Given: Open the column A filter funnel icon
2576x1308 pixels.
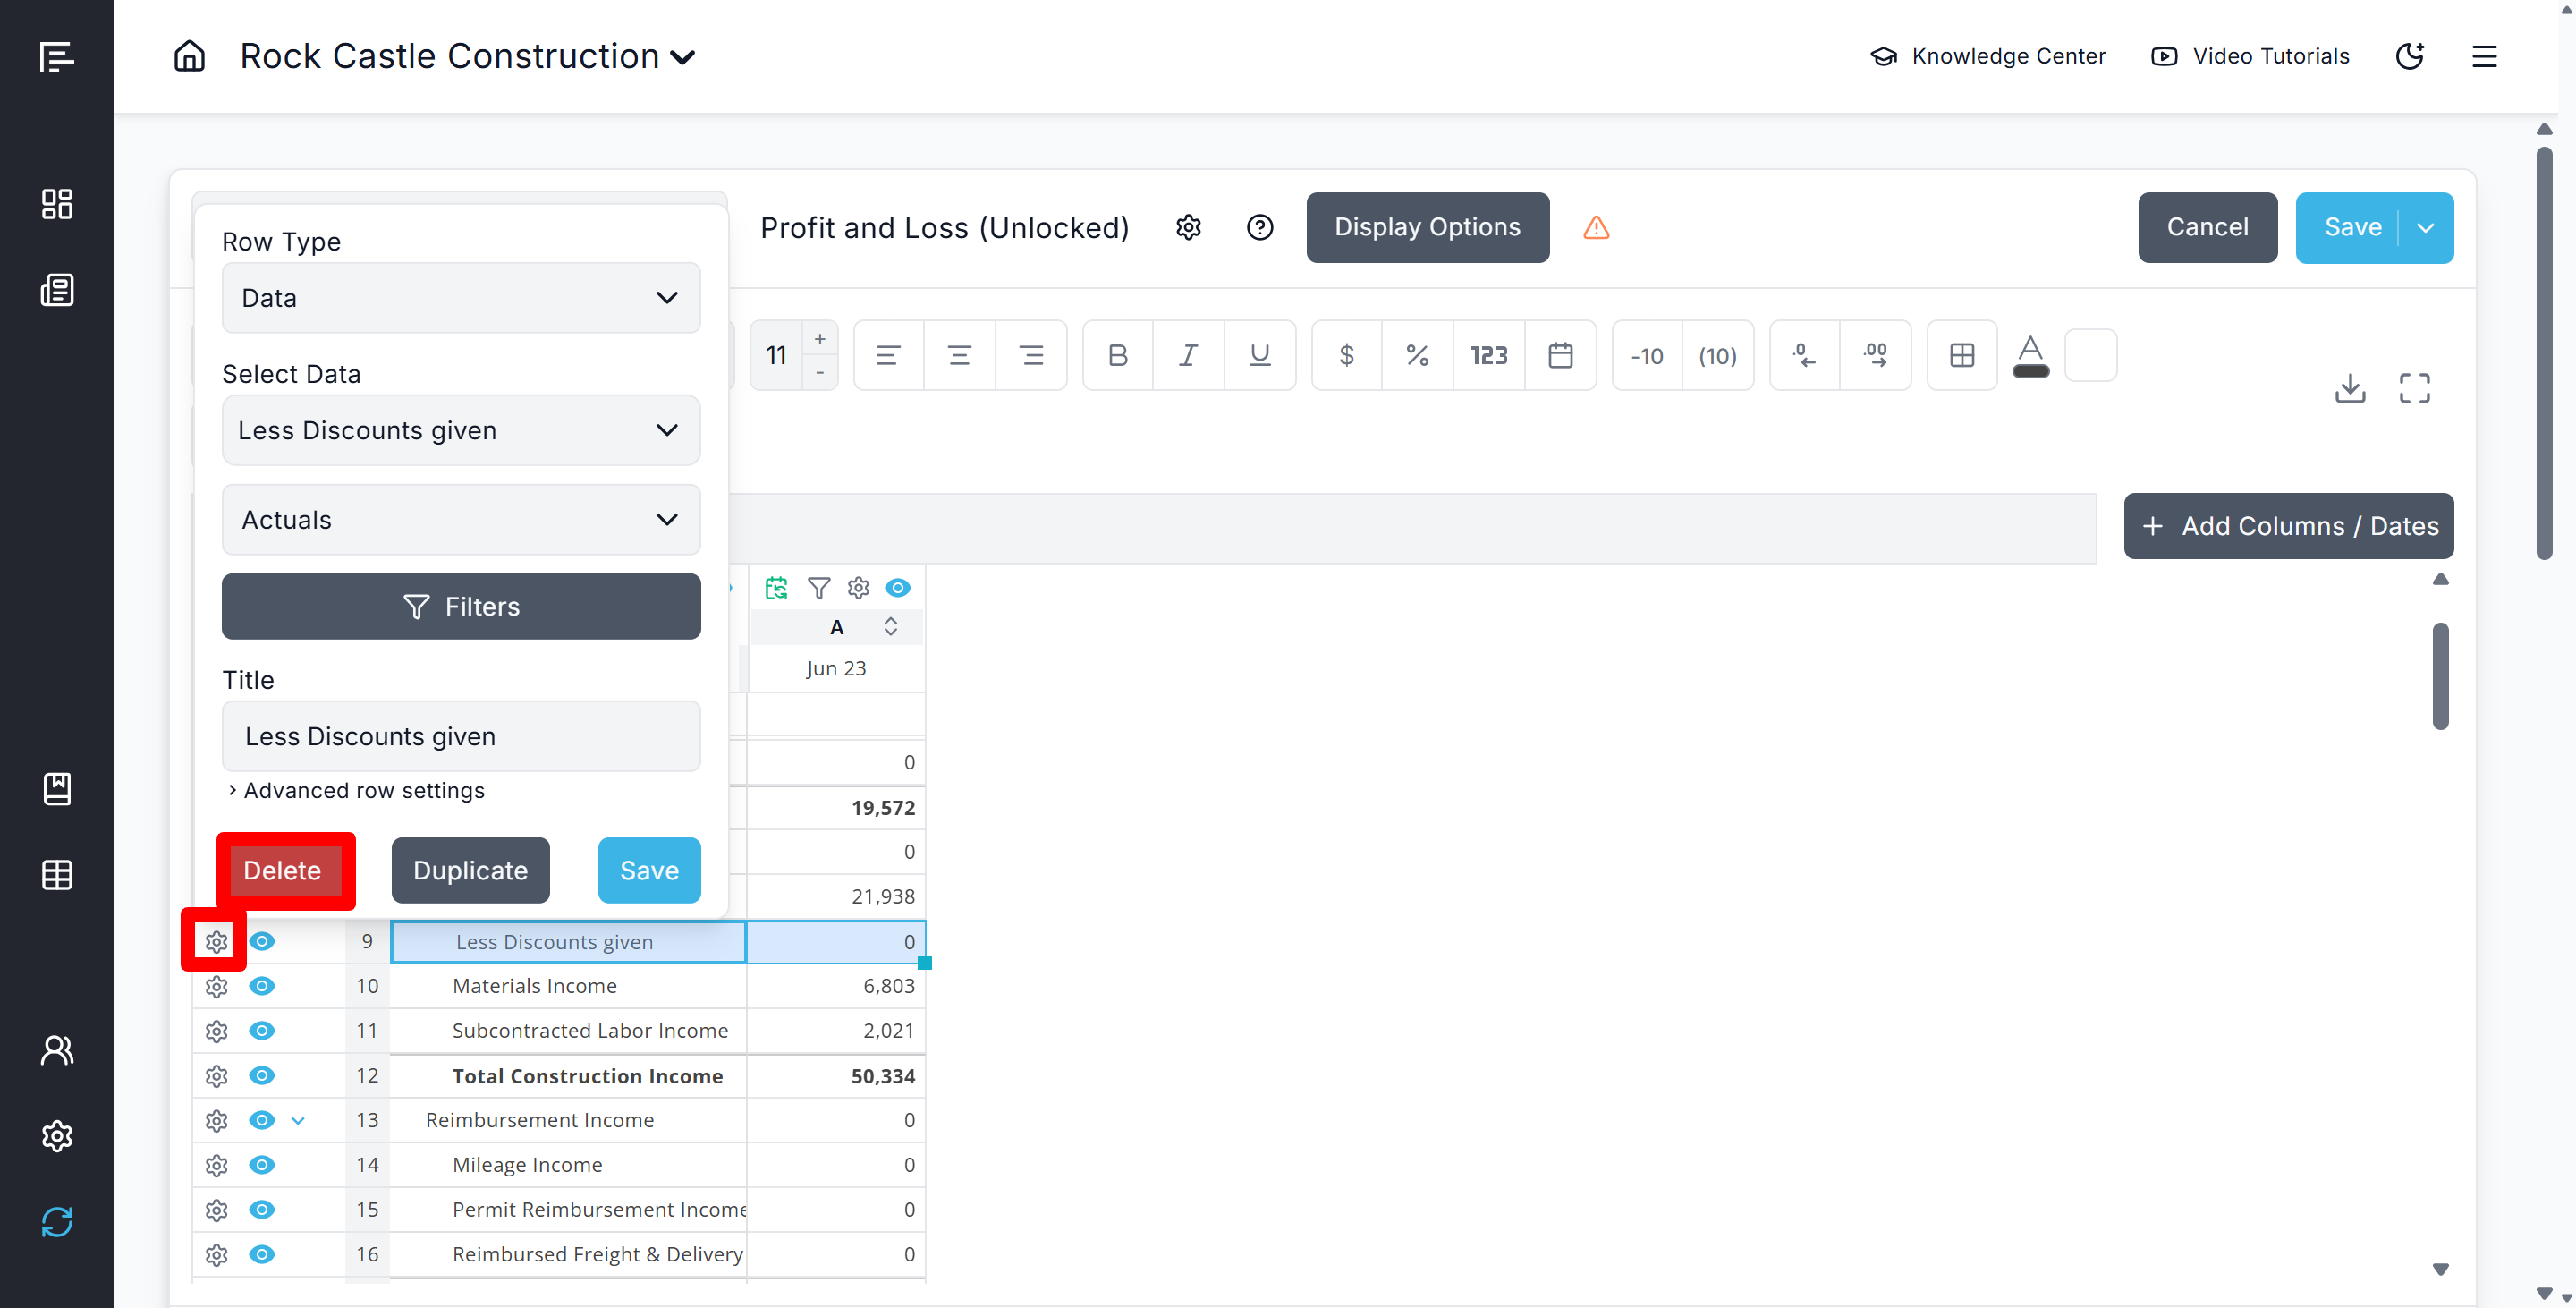Looking at the screenshot, I should [x=818, y=588].
